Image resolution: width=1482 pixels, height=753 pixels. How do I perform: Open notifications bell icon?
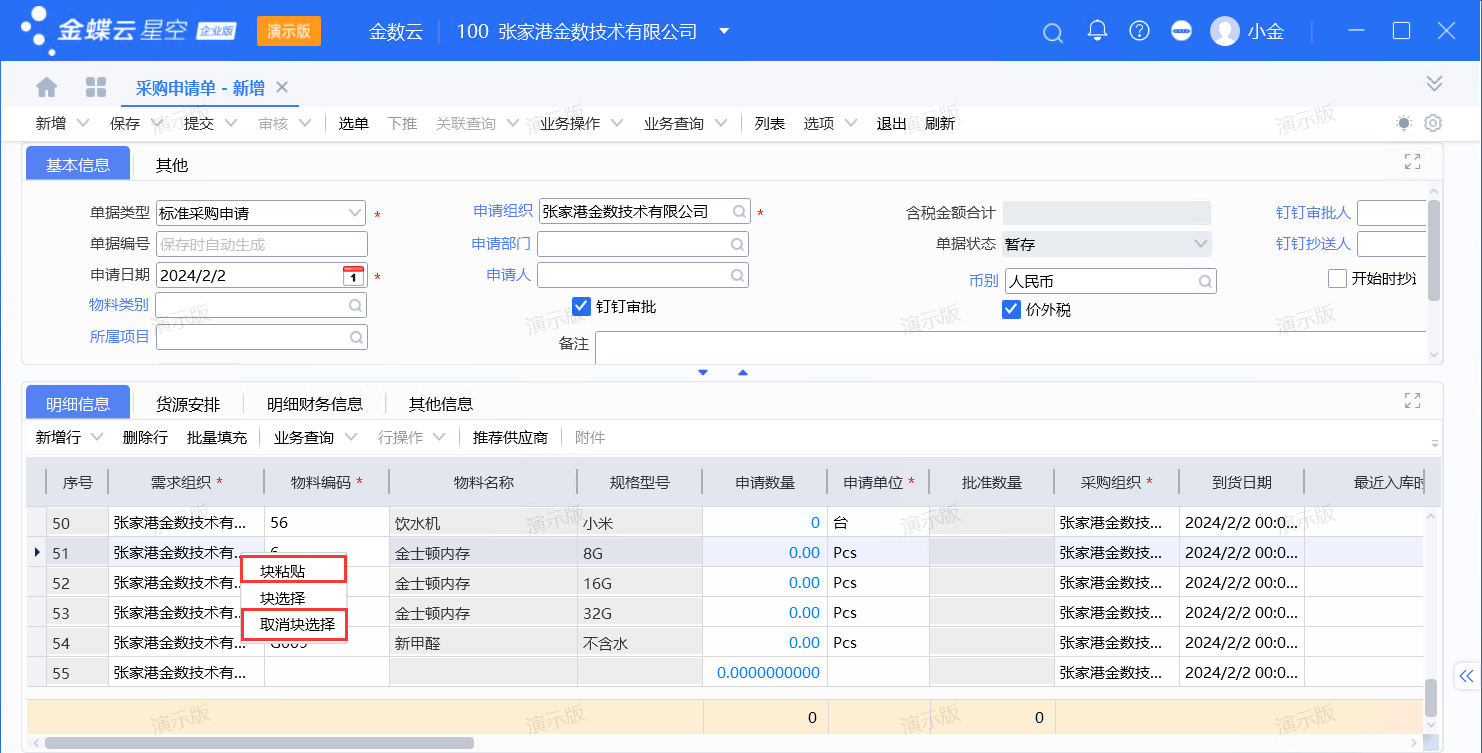coord(1098,31)
